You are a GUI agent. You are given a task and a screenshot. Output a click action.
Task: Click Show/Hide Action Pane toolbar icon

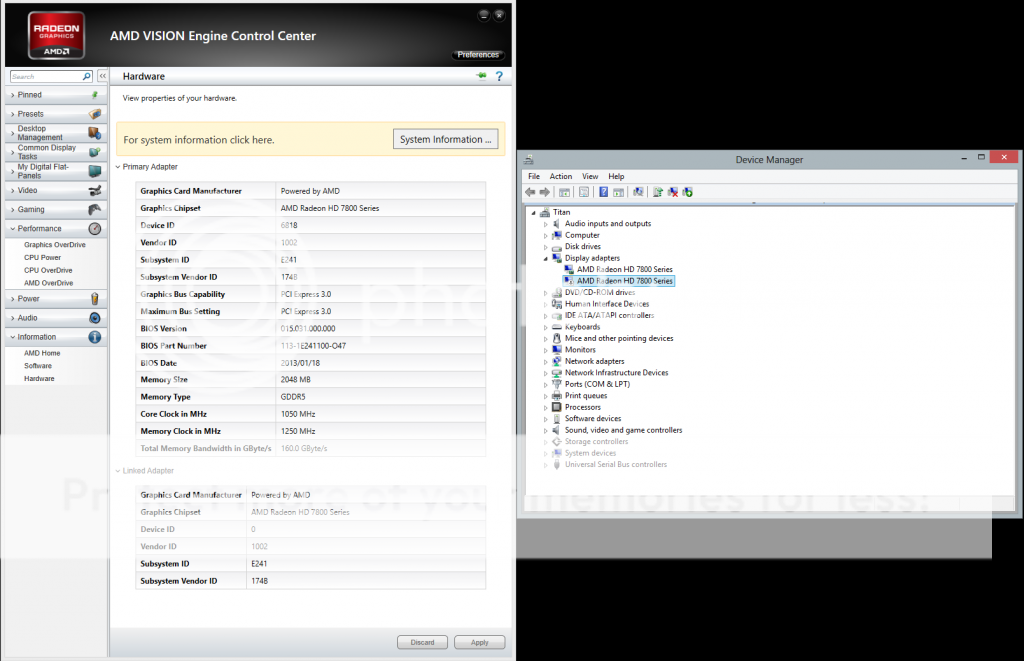tap(618, 192)
